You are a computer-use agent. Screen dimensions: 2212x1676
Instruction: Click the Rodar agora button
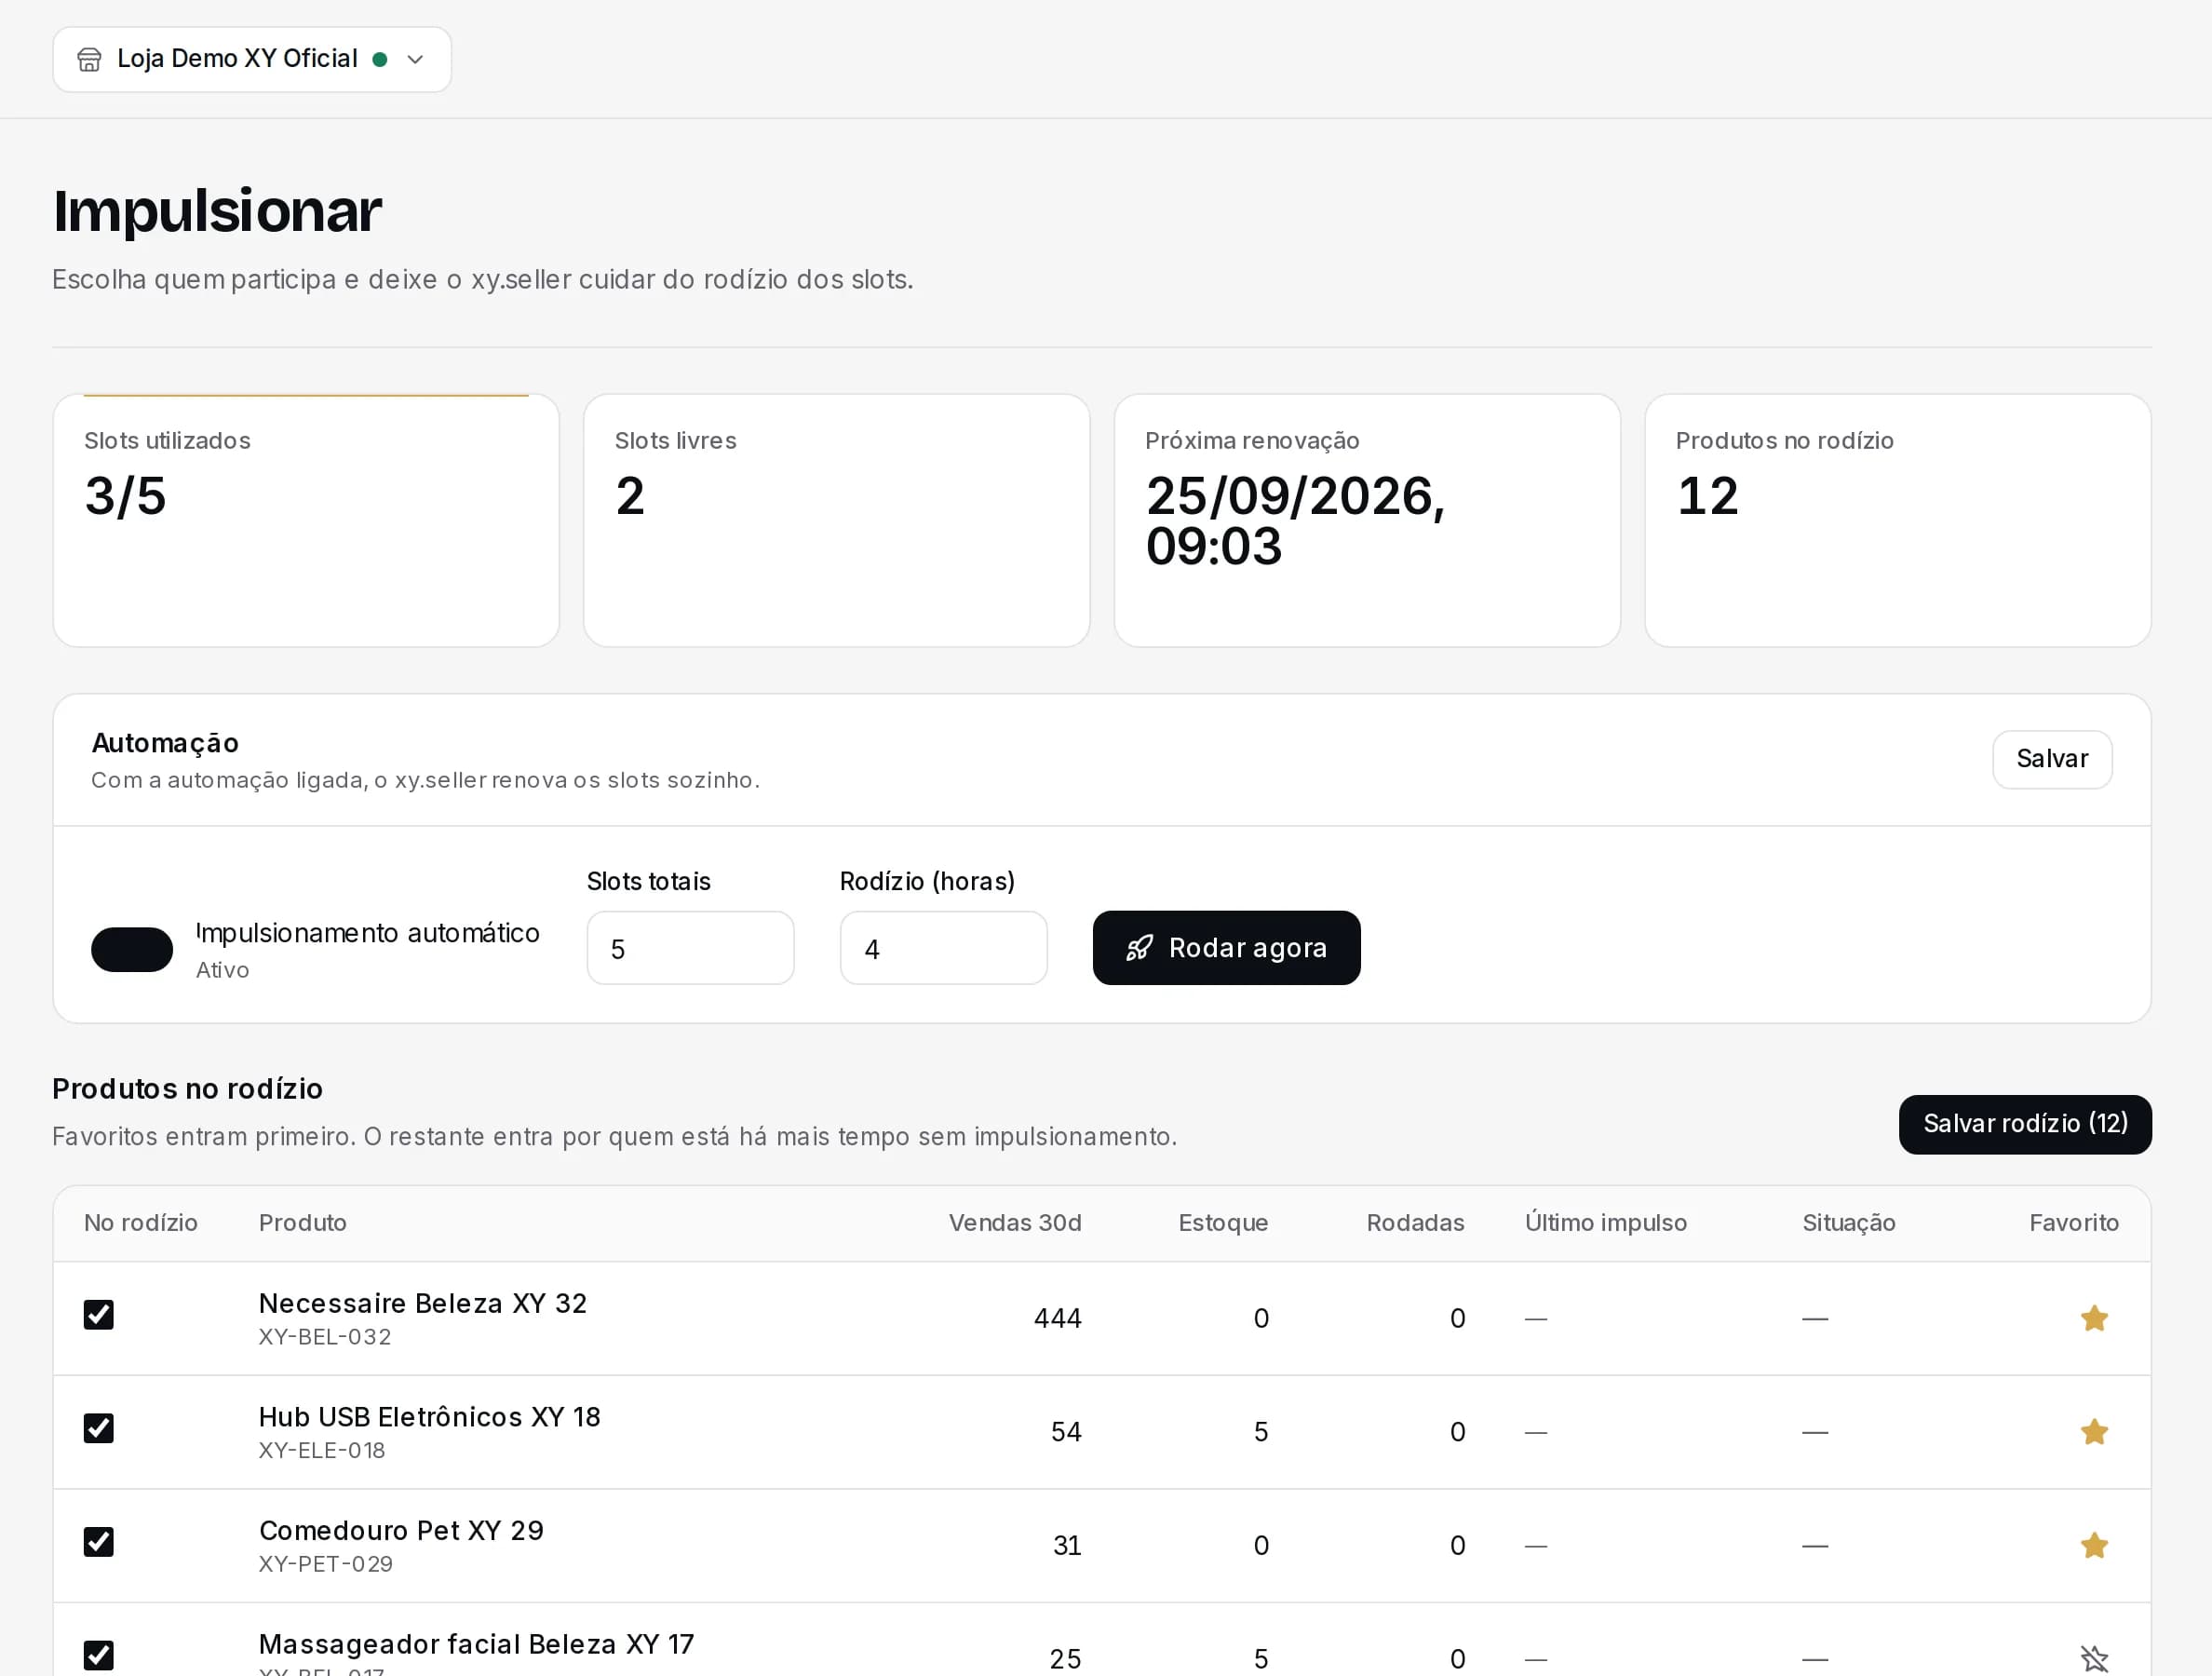pyautogui.click(x=1226, y=948)
